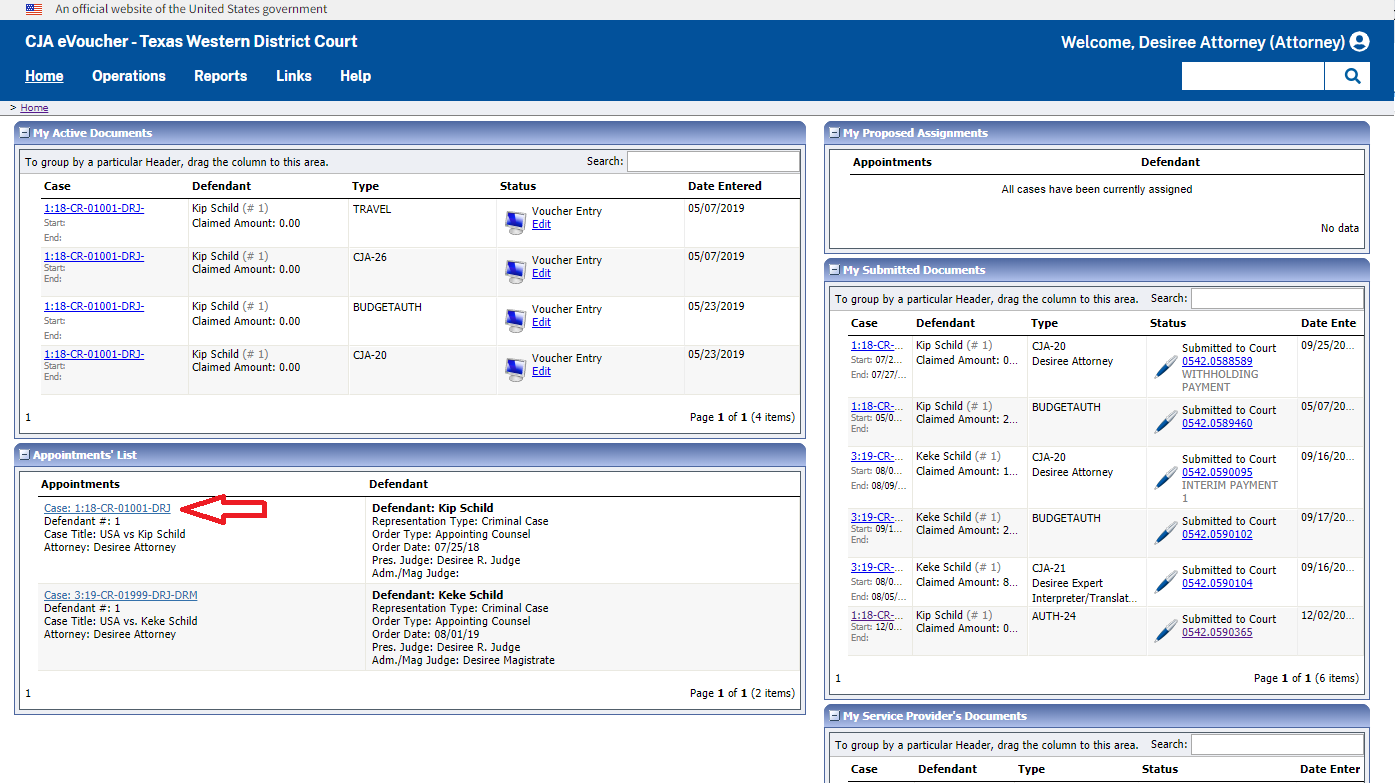1395x783 pixels.
Task: Open appointment Case: 1:18-CR-01001-DRJ
Action: click(107, 509)
